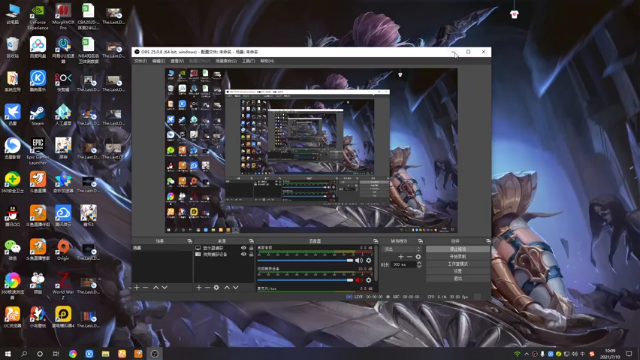Open Tools menu in OBS
This screenshot has height=360, width=640.
click(x=249, y=61)
